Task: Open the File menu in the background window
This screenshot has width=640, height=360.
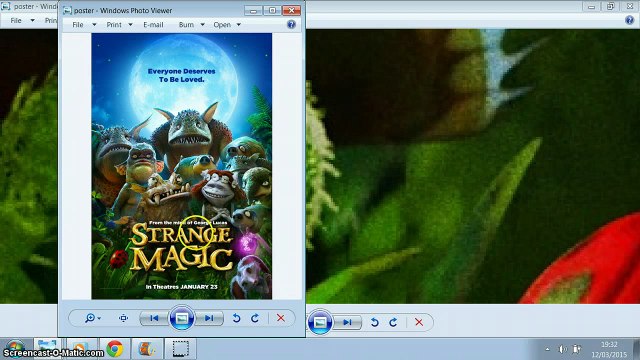Action: 16,20
